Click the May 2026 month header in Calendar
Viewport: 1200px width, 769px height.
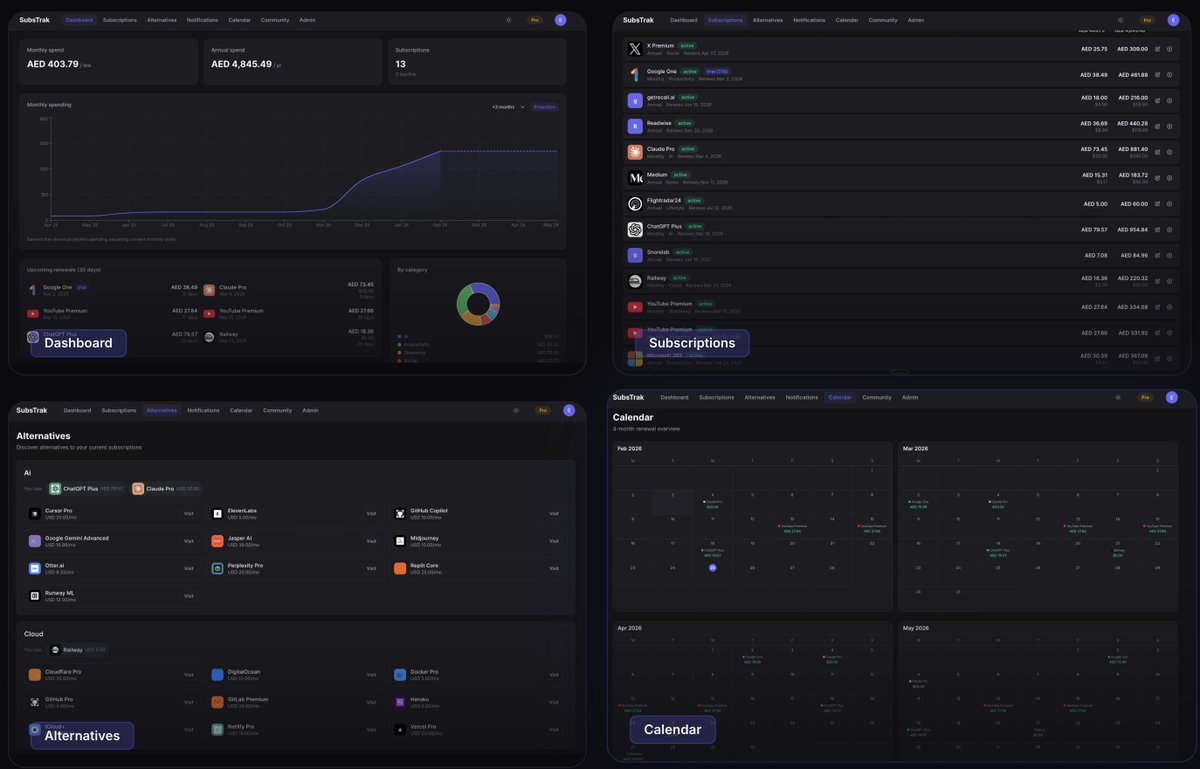pyautogui.click(x=917, y=628)
